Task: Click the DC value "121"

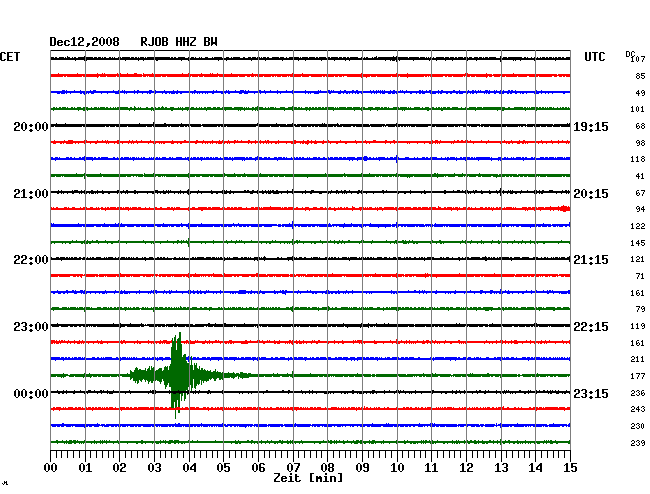Action: pos(638,259)
